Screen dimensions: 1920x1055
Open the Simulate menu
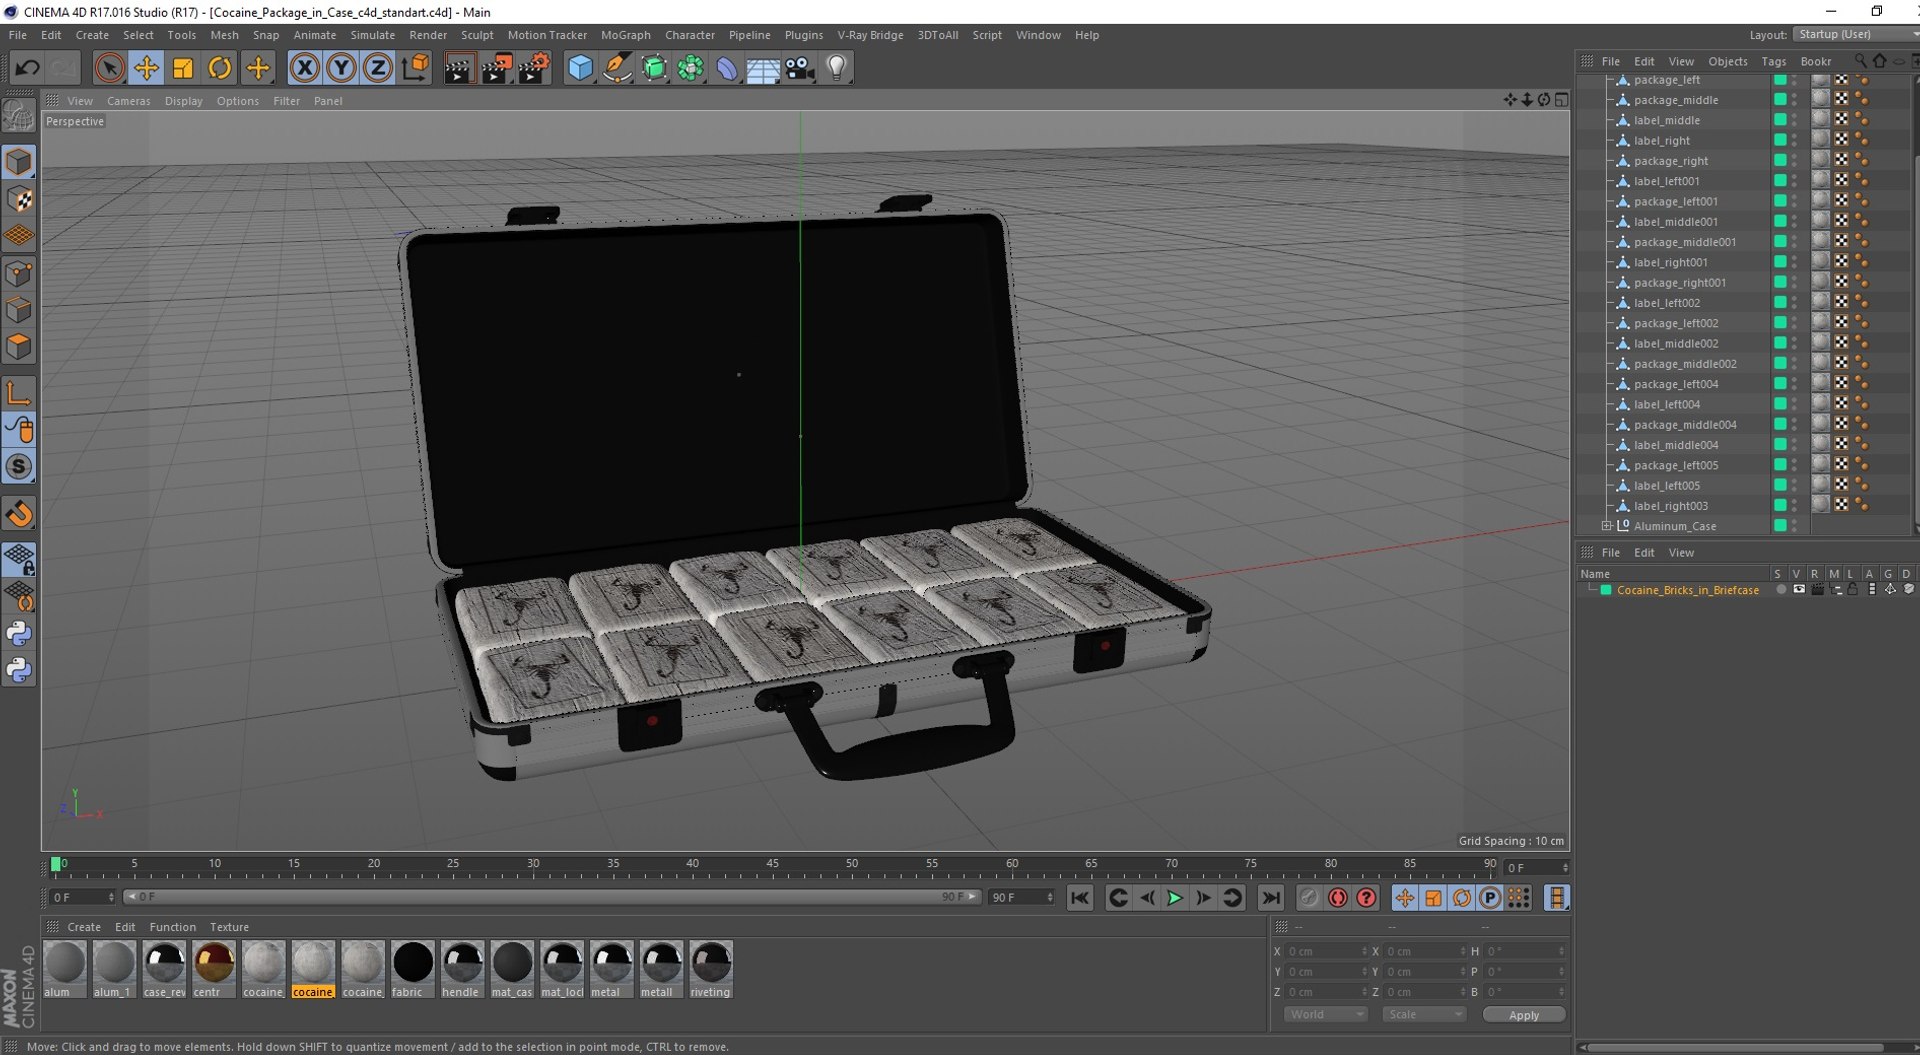pyautogui.click(x=372, y=35)
